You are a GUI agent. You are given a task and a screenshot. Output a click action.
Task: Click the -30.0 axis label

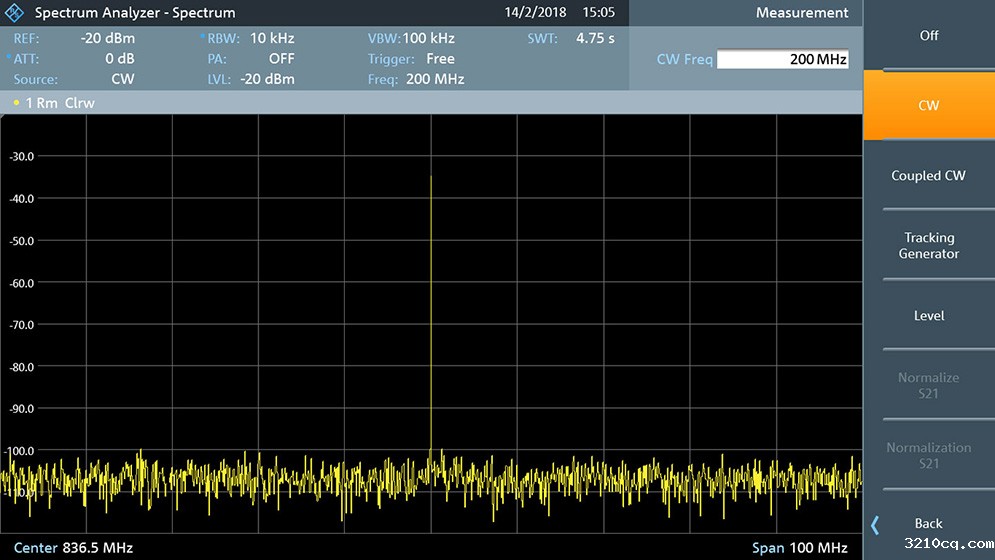22,156
